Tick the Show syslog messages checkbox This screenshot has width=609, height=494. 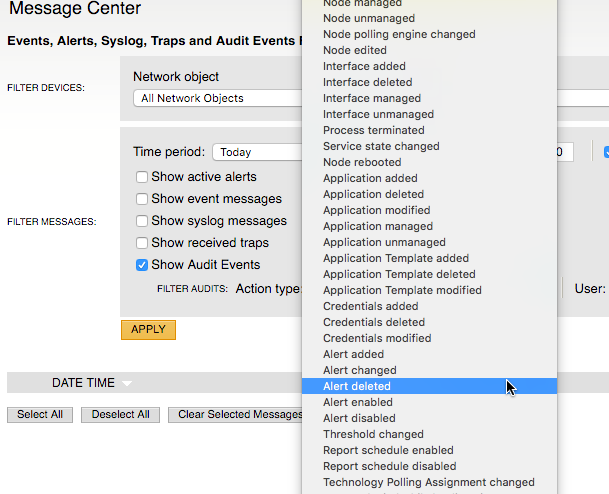pos(142,221)
